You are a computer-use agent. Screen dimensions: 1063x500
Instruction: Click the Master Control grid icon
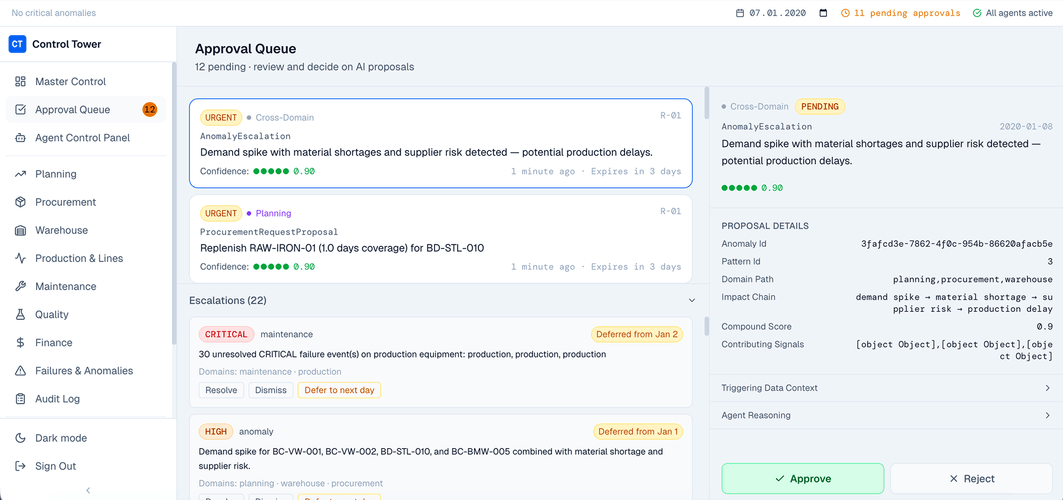(20, 81)
